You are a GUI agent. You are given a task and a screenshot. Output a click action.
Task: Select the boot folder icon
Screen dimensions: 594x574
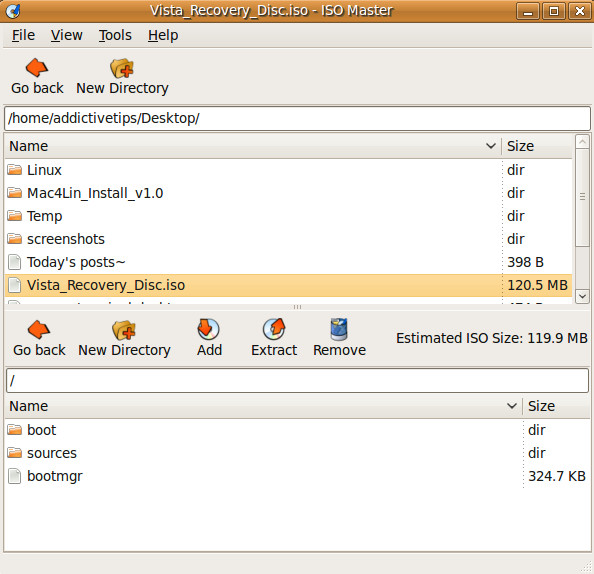14,430
